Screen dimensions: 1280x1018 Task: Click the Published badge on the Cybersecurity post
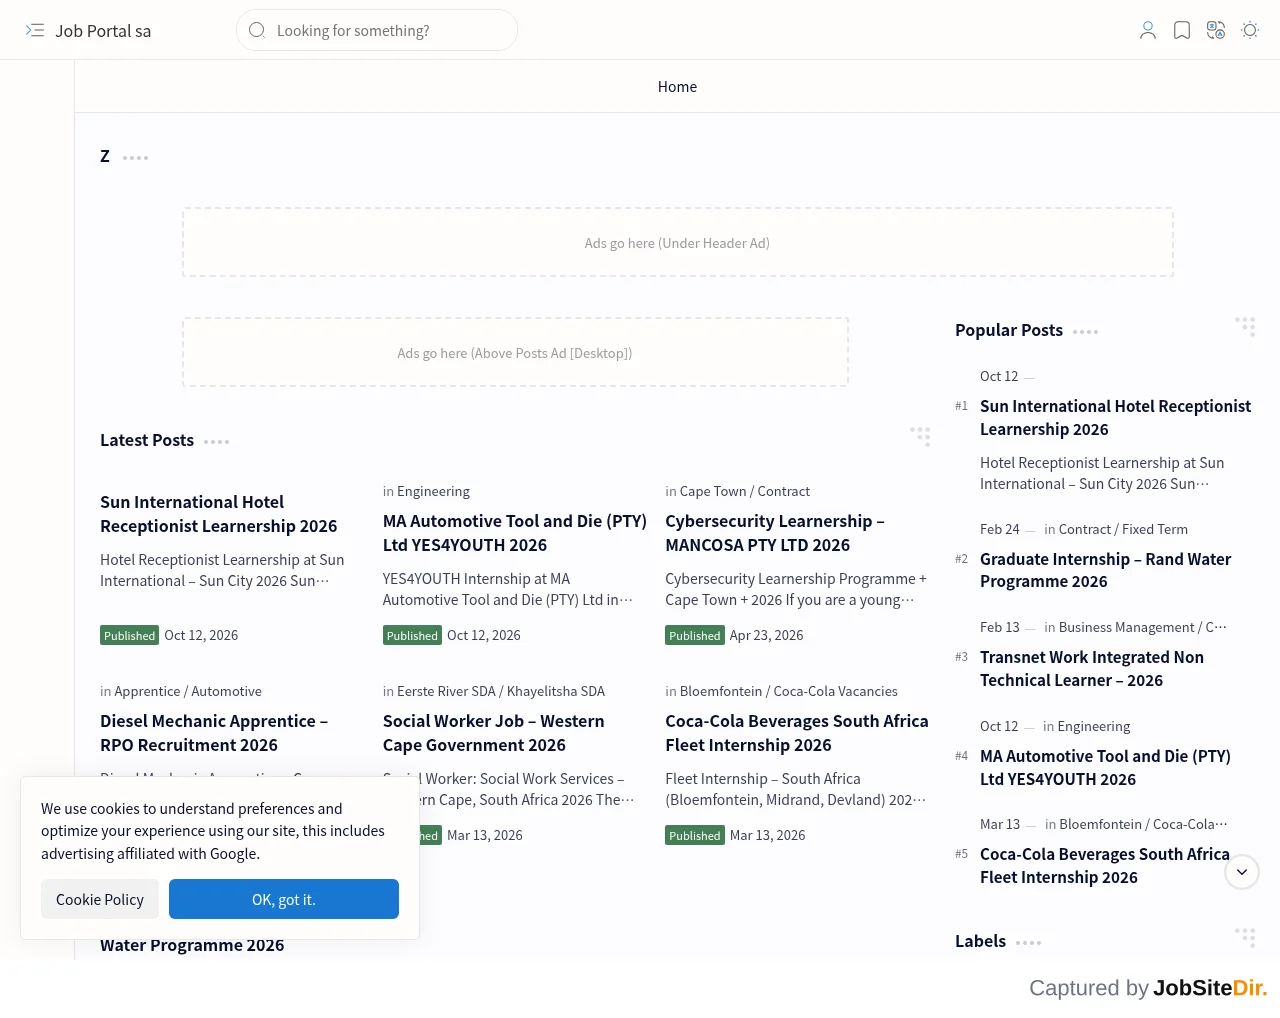click(x=695, y=635)
